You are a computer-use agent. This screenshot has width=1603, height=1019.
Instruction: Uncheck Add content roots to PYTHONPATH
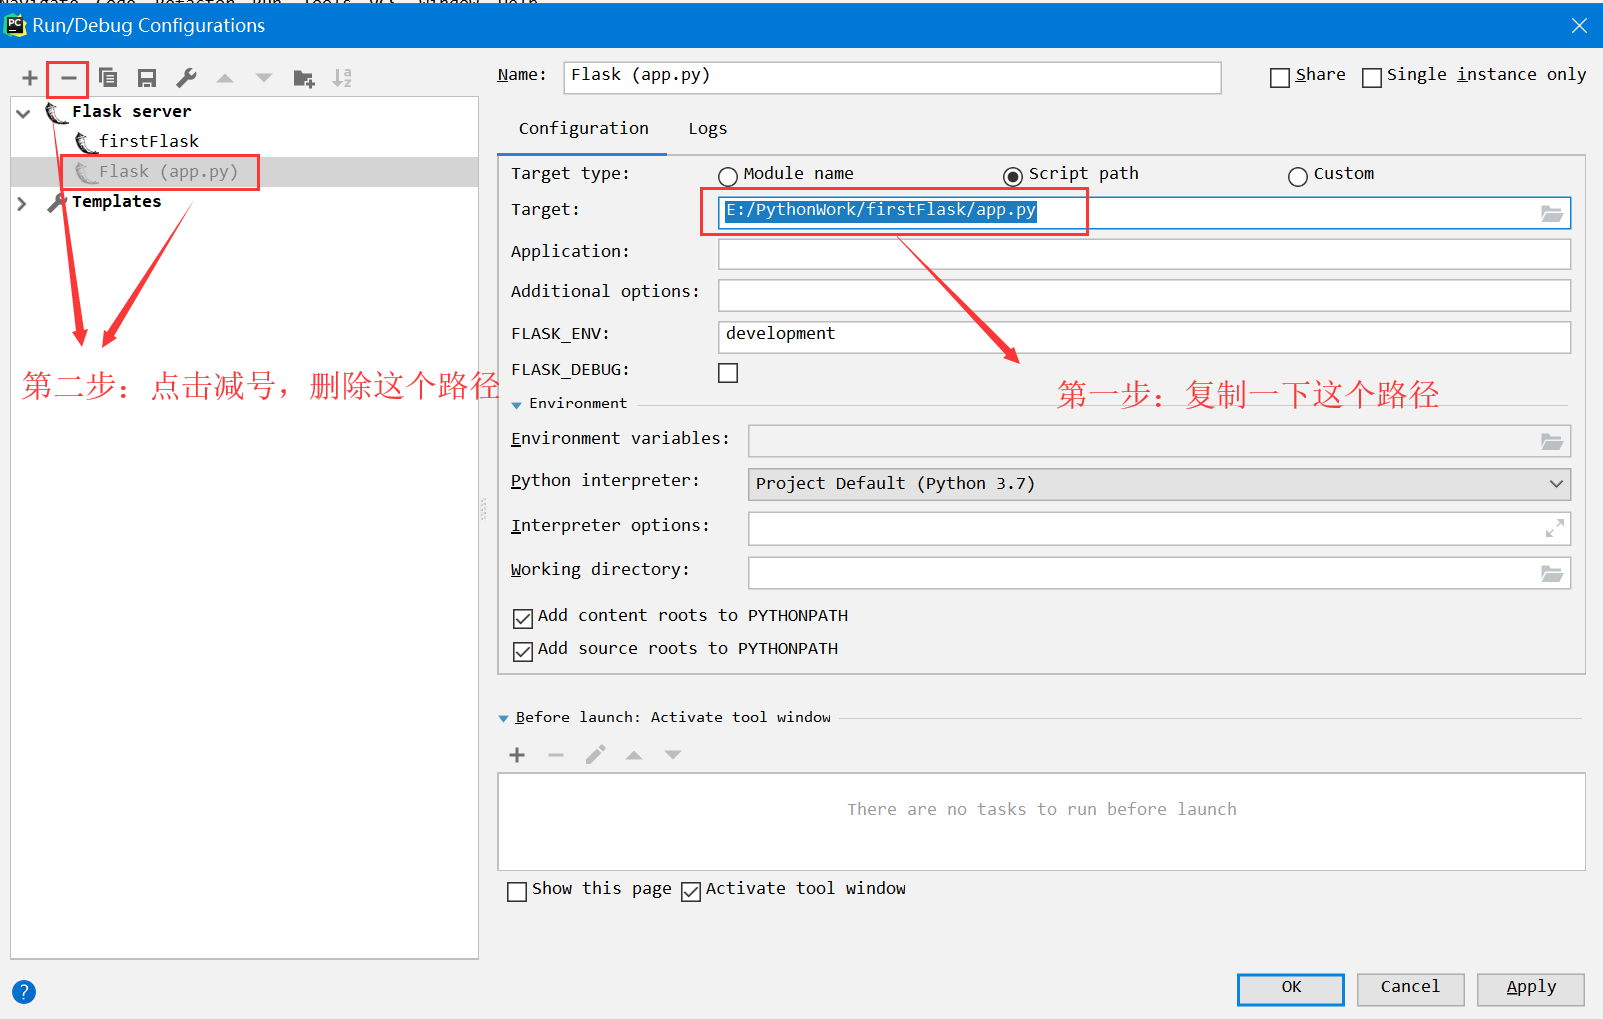[523, 618]
